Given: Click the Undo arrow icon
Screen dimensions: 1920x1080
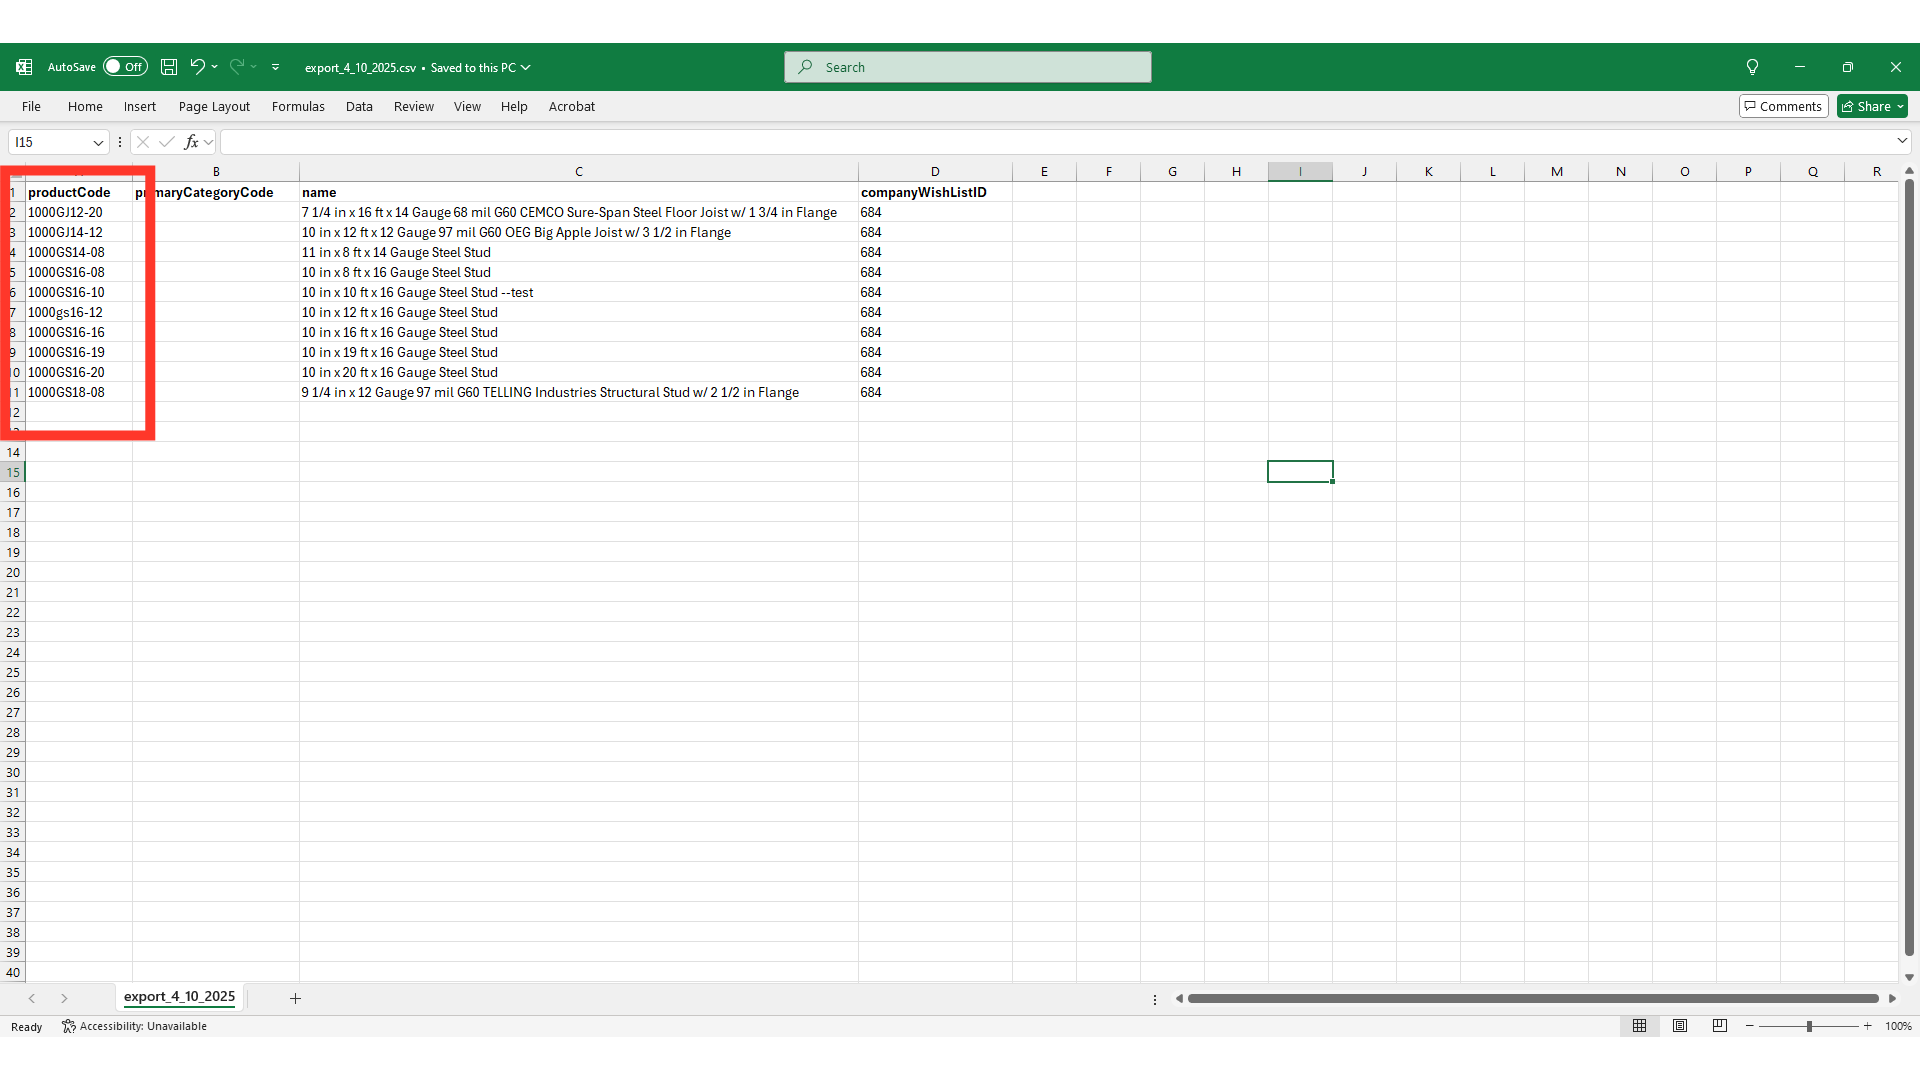Looking at the screenshot, I should point(197,67).
